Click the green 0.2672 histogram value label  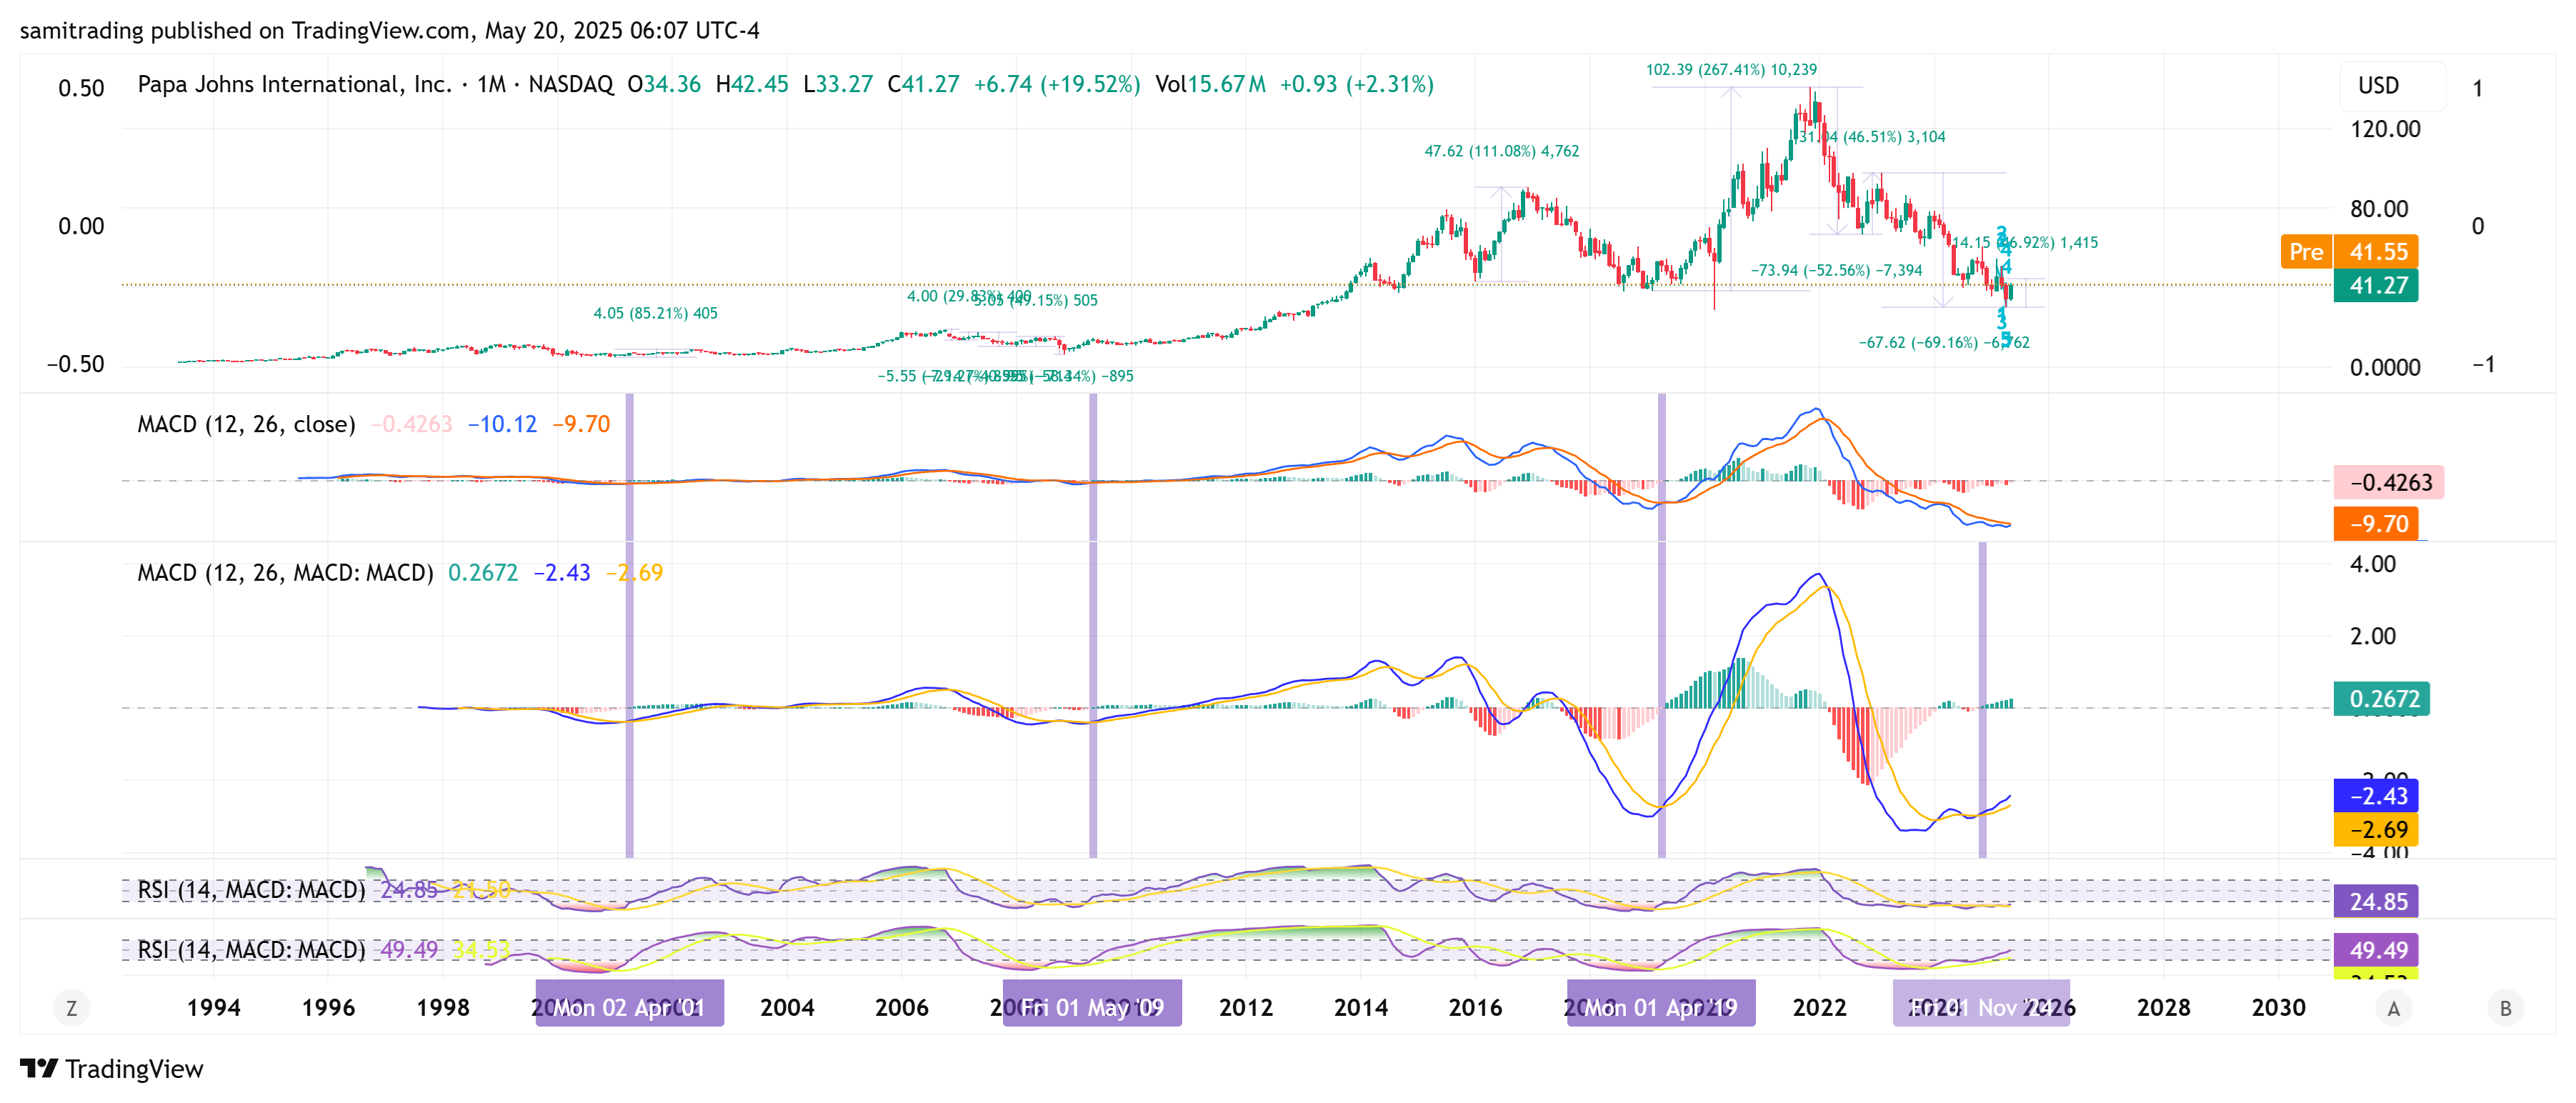pos(2381,699)
